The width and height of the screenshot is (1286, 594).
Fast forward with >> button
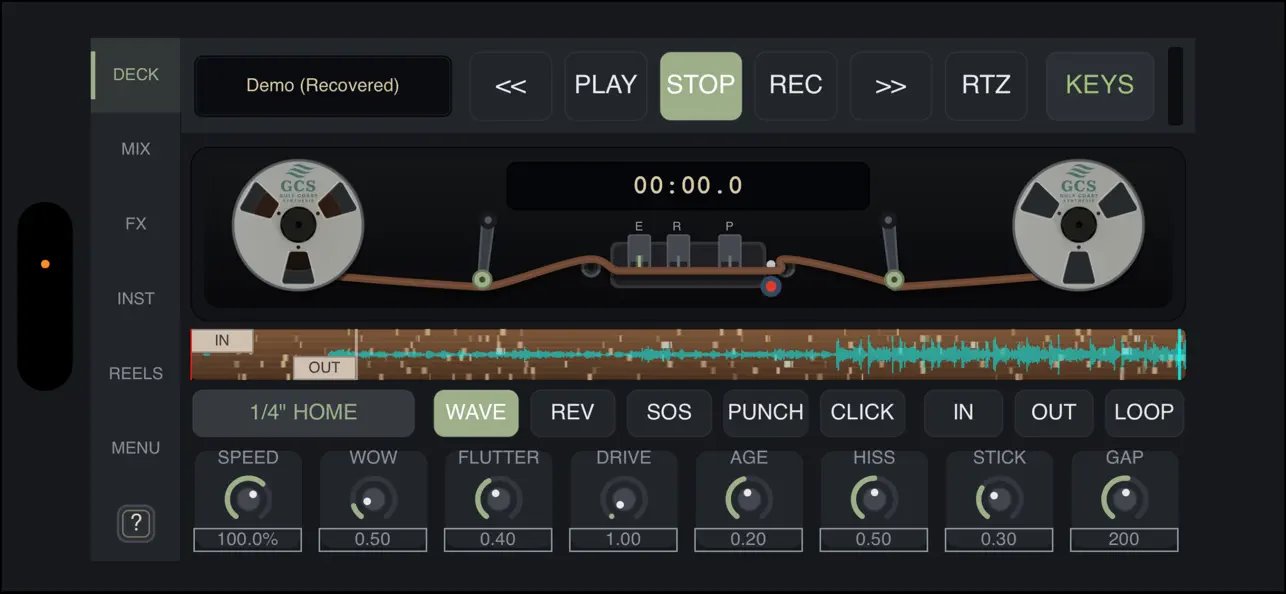pyautogui.click(x=891, y=86)
